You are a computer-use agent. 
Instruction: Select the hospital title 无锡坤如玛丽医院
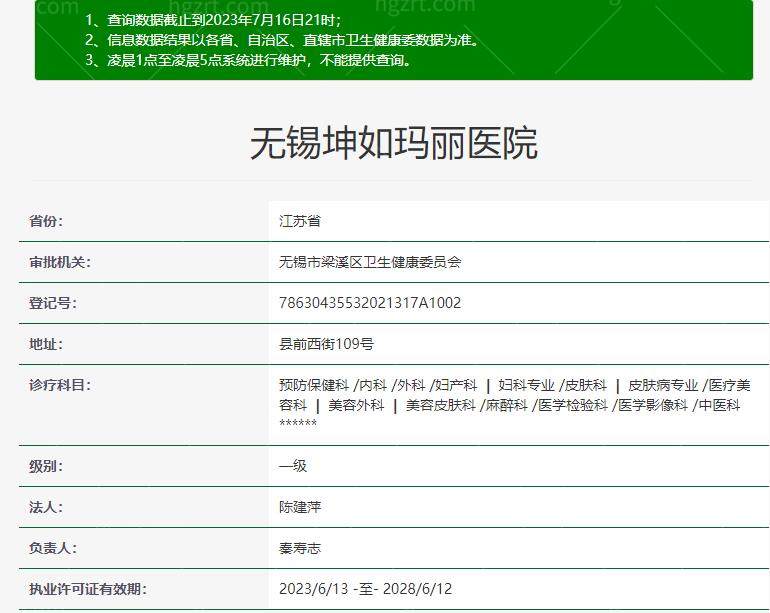point(394,143)
